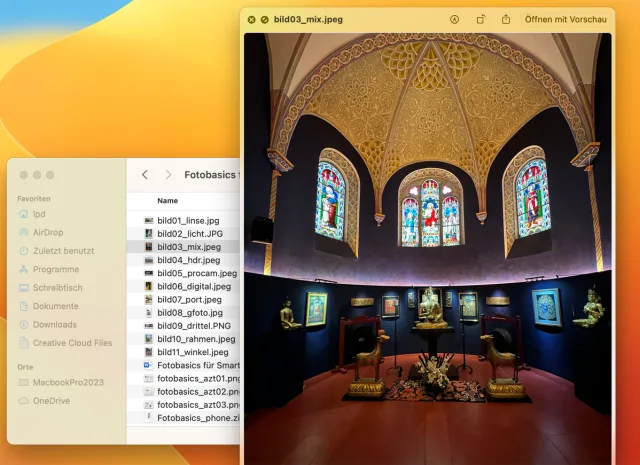Click the AirDrop sidebar icon
The image size is (640, 465).
click(x=24, y=232)
